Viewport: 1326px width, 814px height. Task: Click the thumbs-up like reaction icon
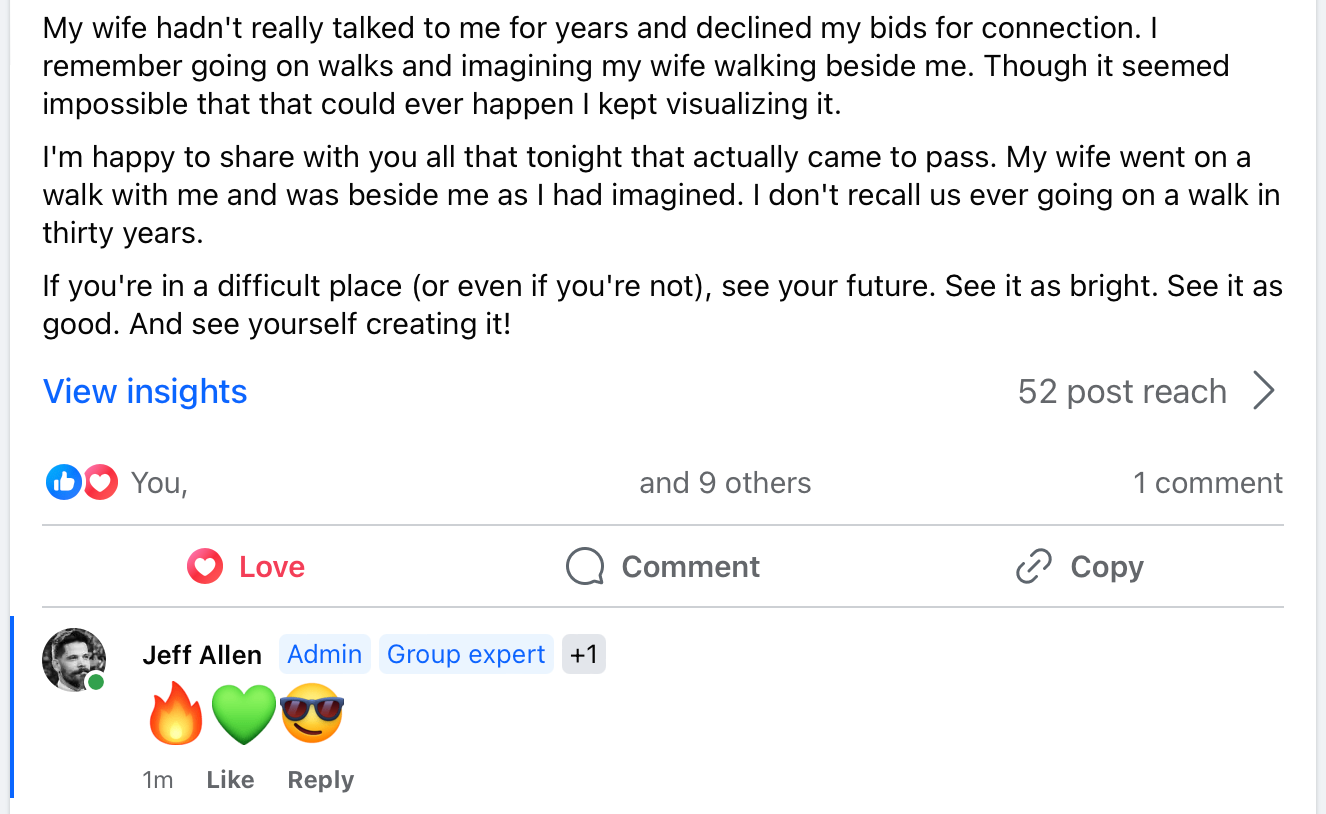(63, 483)
